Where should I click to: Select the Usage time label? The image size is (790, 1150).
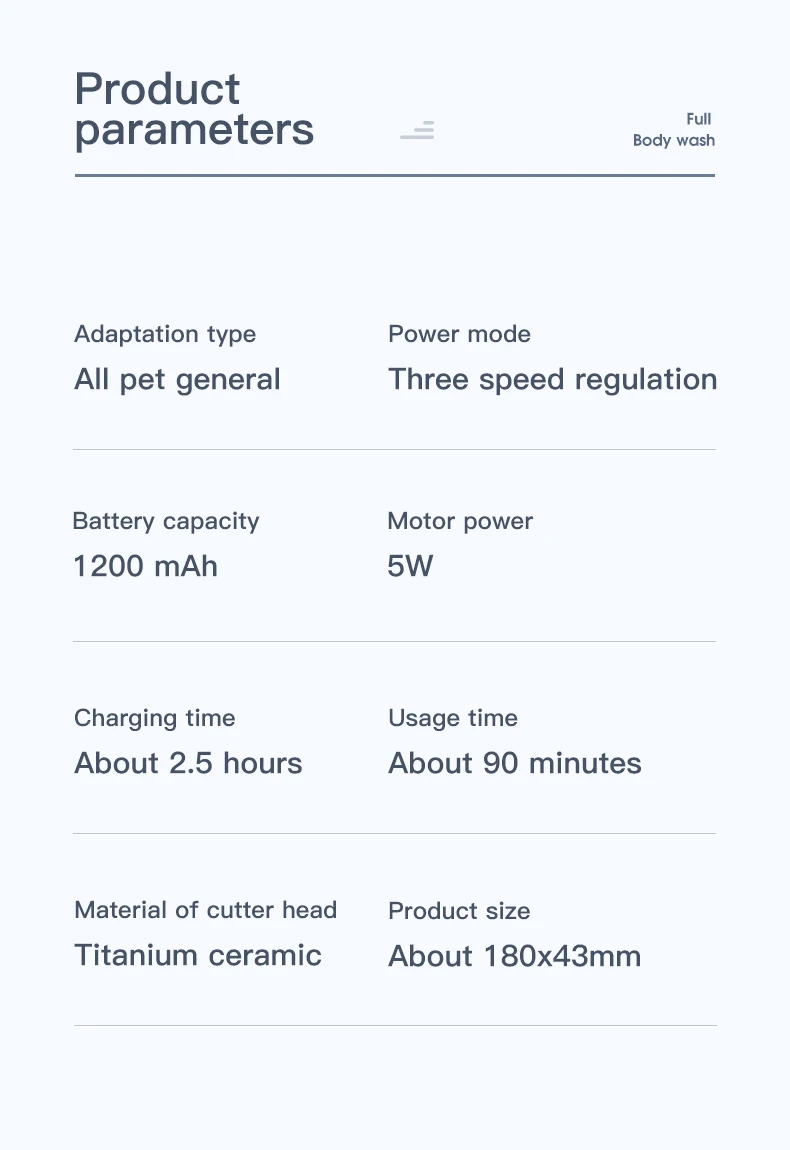(x=453, y=718)
